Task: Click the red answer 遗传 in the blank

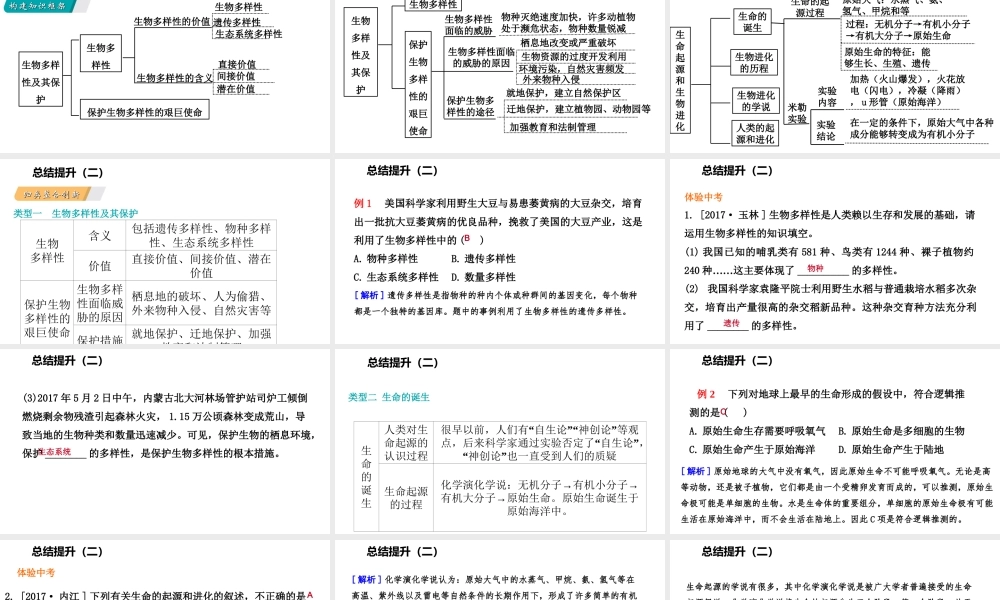Action: [x=732, y=323]
